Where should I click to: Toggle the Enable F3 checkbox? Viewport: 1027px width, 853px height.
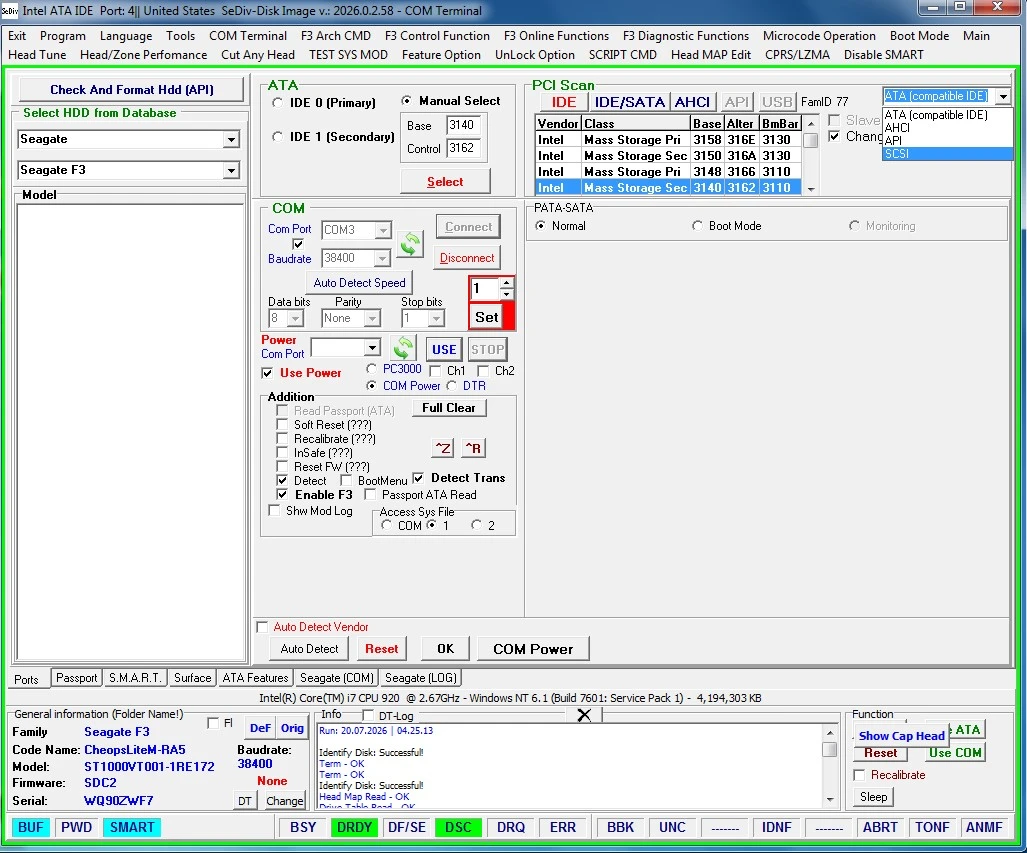(x=282, y=495)
